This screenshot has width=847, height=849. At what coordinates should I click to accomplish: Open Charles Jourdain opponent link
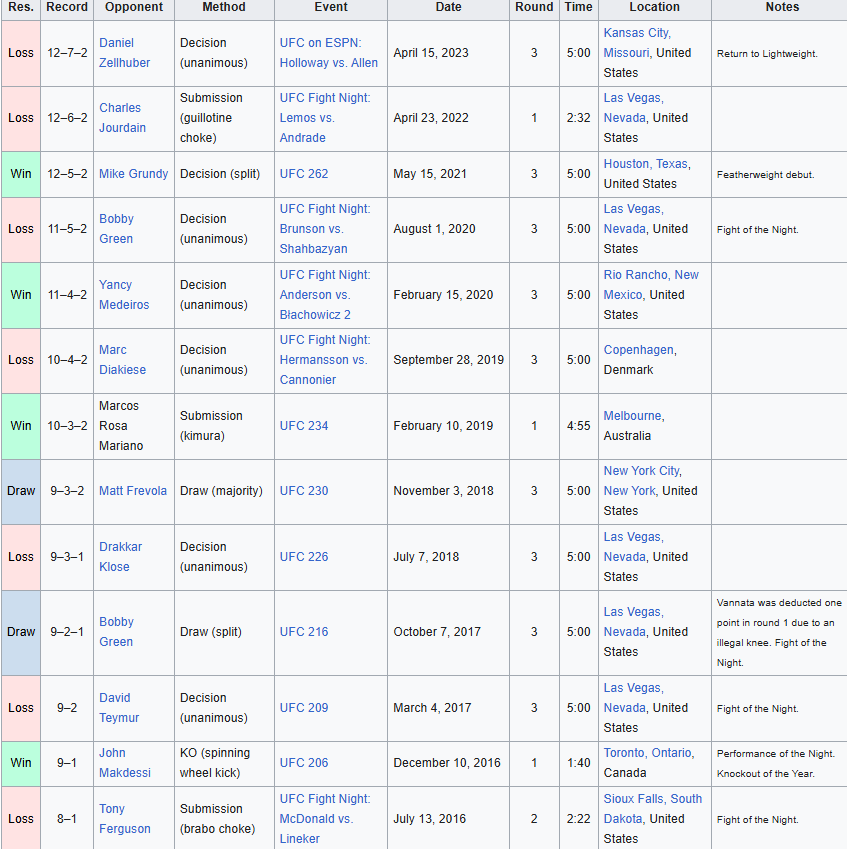[122, 118]
